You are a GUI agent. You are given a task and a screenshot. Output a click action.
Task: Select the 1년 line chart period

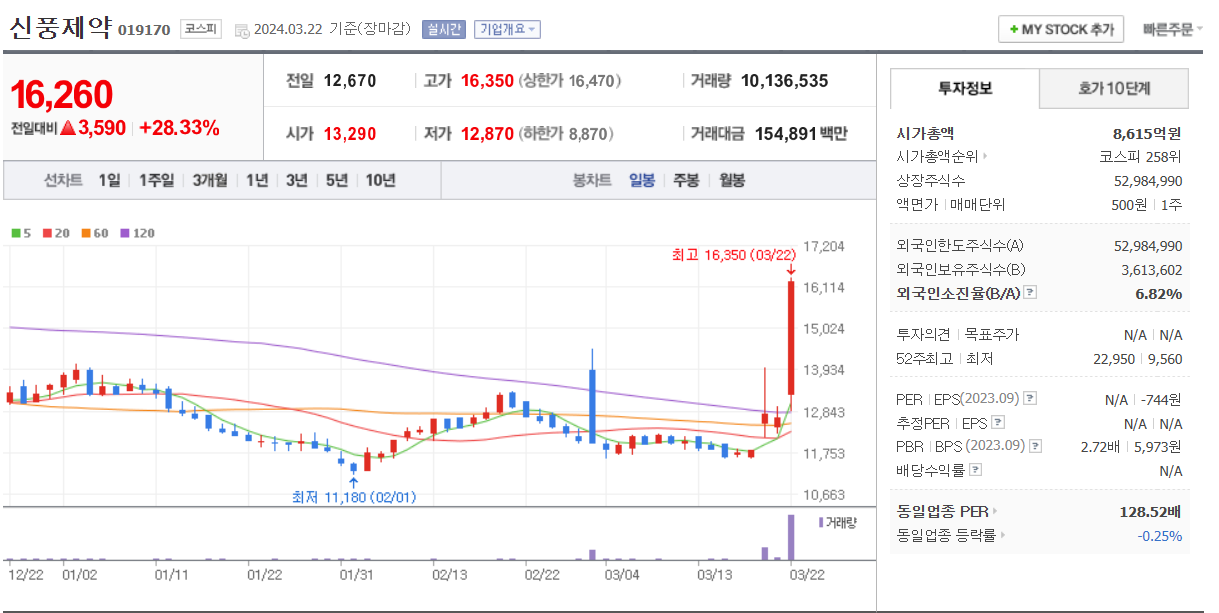[257, 180]
